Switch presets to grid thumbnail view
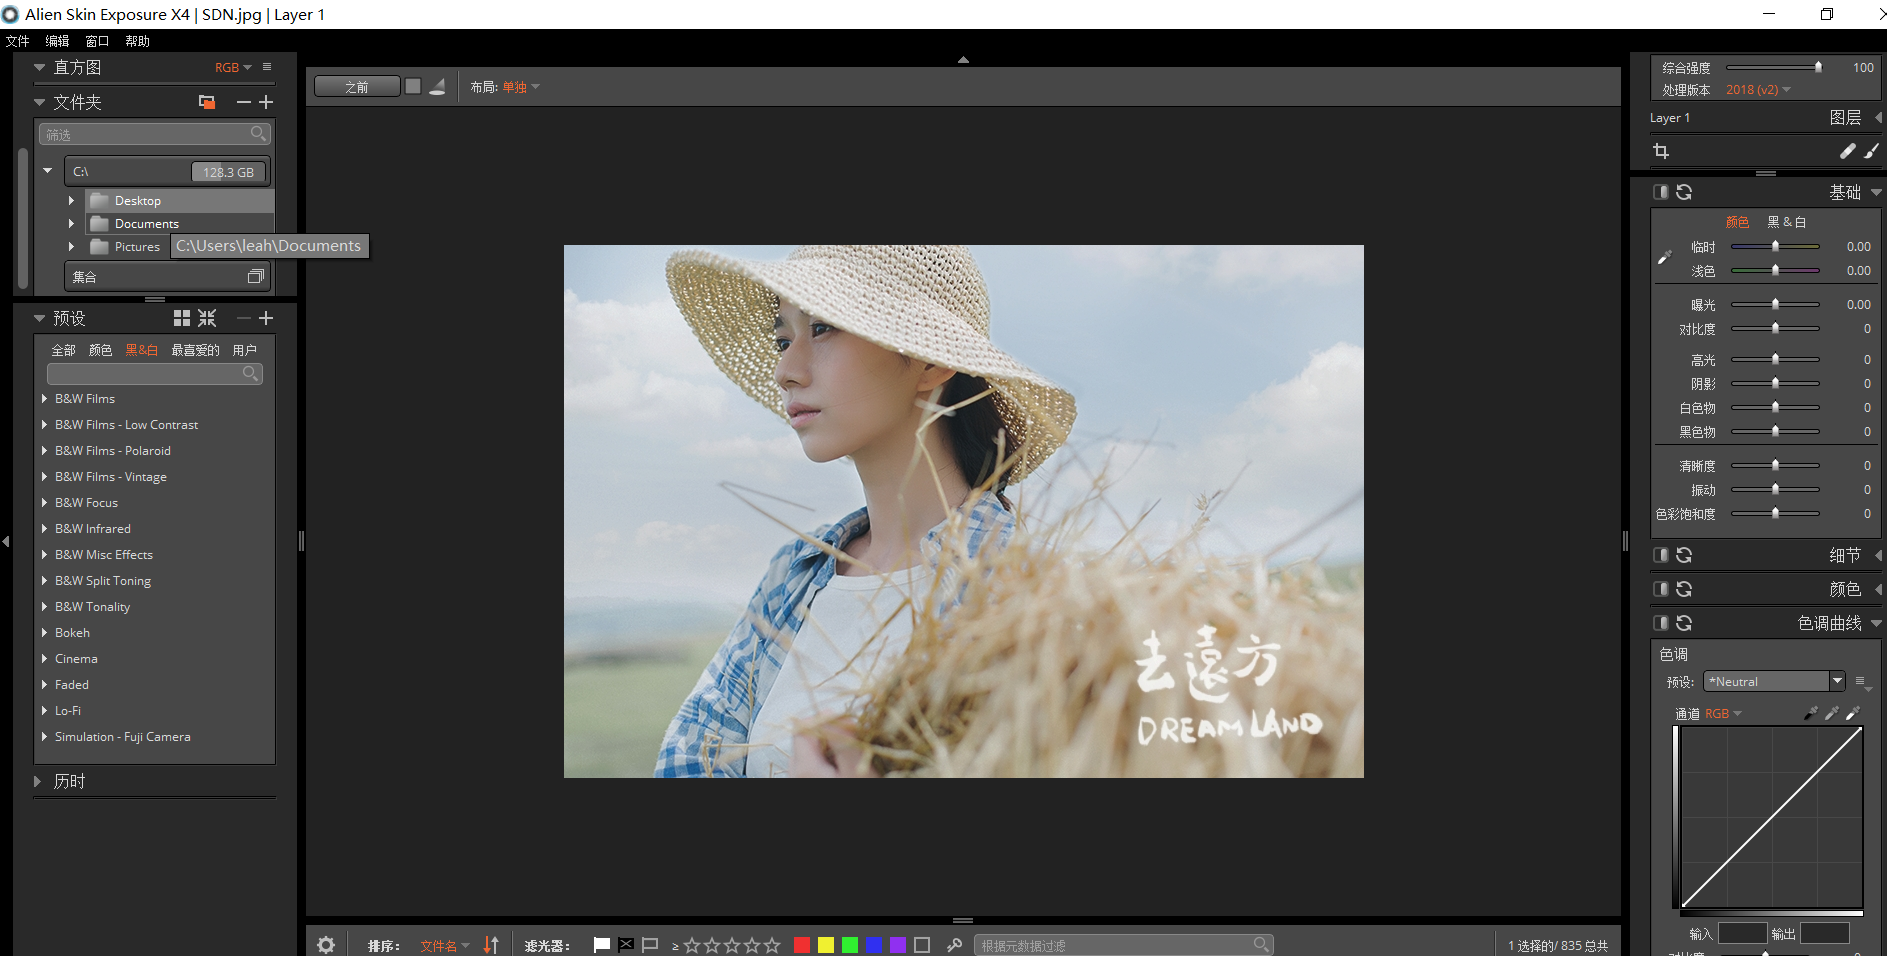The width and height of the screenshot is (1887, 956). [182, 318]
